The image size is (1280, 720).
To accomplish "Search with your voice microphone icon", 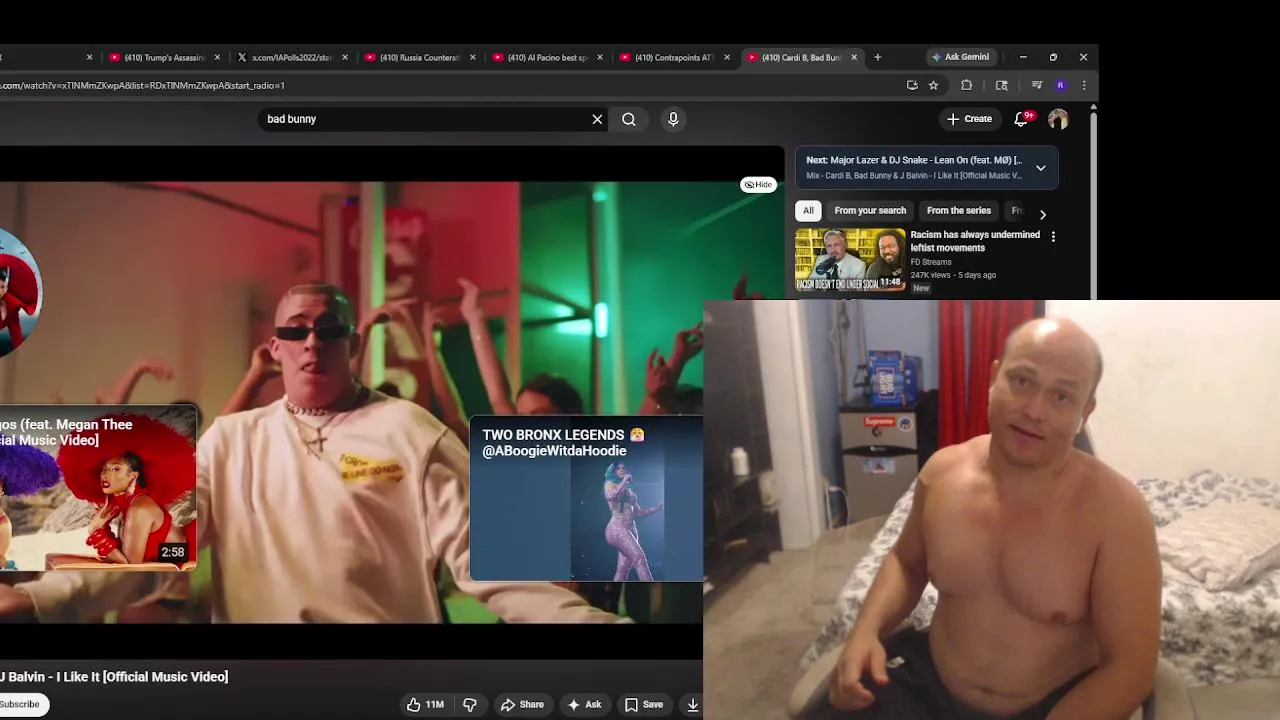I will 673,119.
